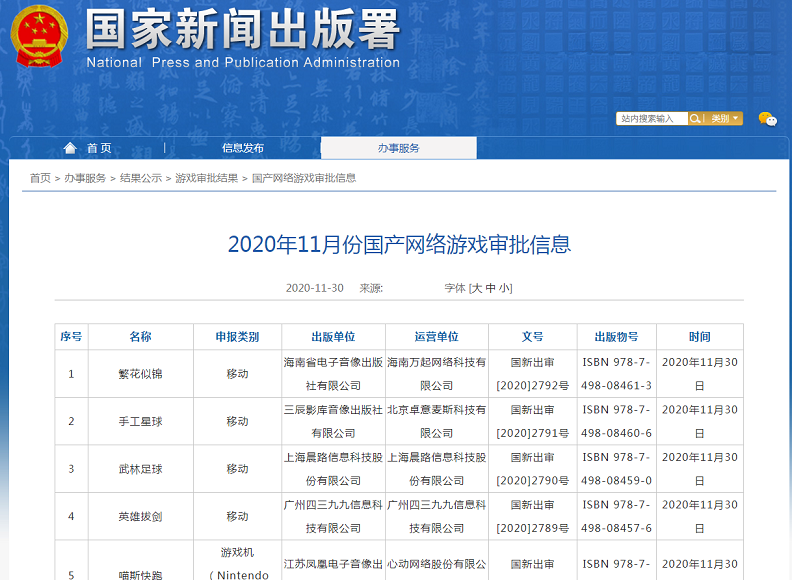Type in the 站内搜索输入 search box
This screenshot has width=792, height=580.
pyautogui.click(x=650, y=119)
